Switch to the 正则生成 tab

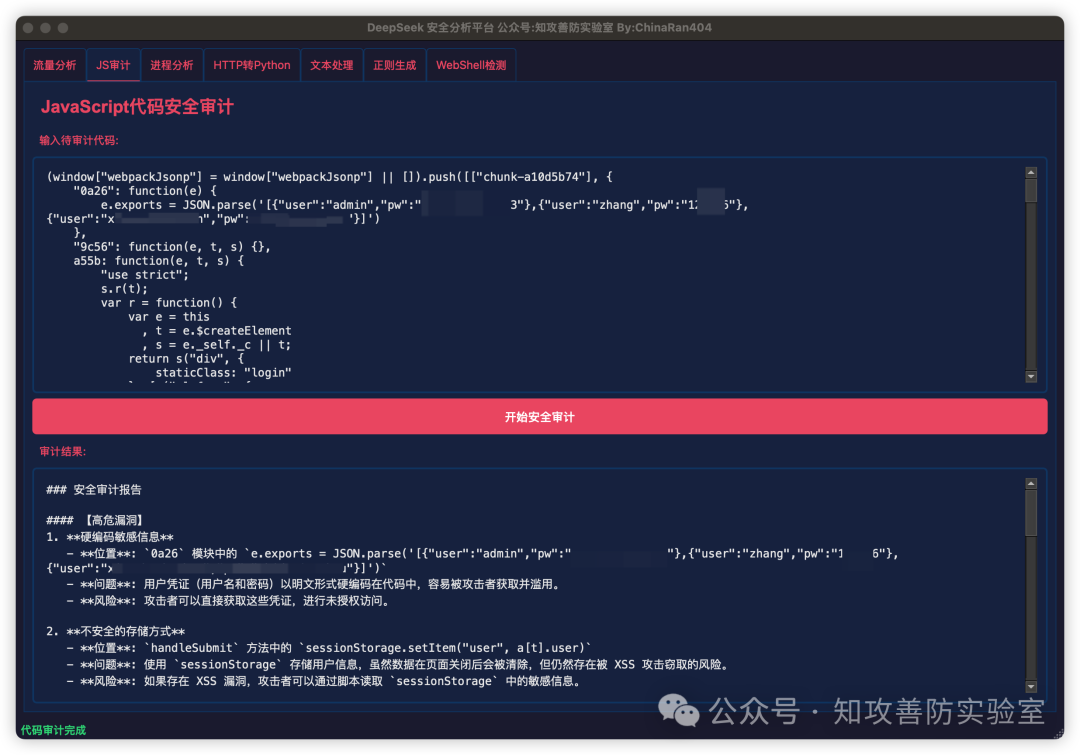pos(394,65)
